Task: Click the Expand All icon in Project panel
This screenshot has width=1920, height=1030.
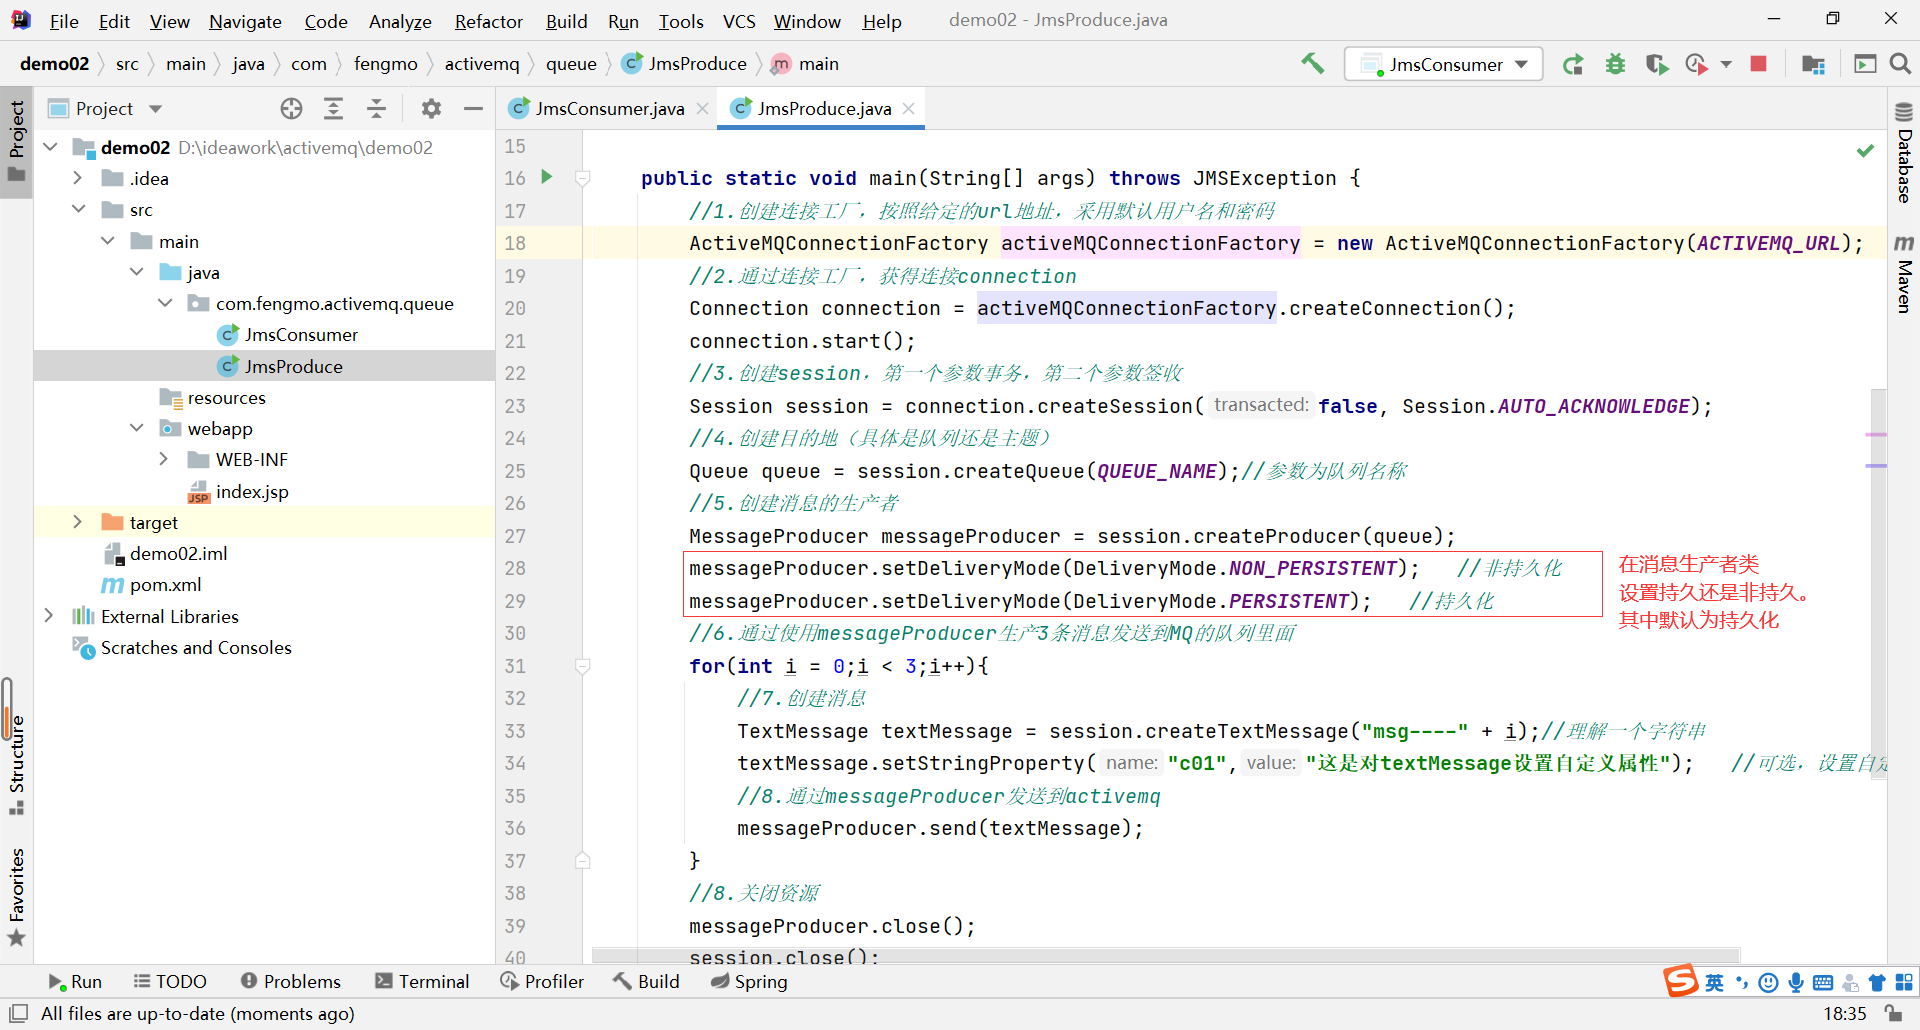Action: [333, 109]
